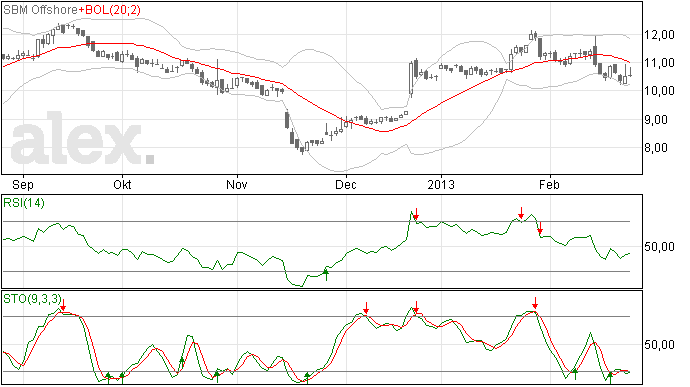690x387 pixels.
Task: Click the '2013' year label on axis
Action: coord(441,184)
